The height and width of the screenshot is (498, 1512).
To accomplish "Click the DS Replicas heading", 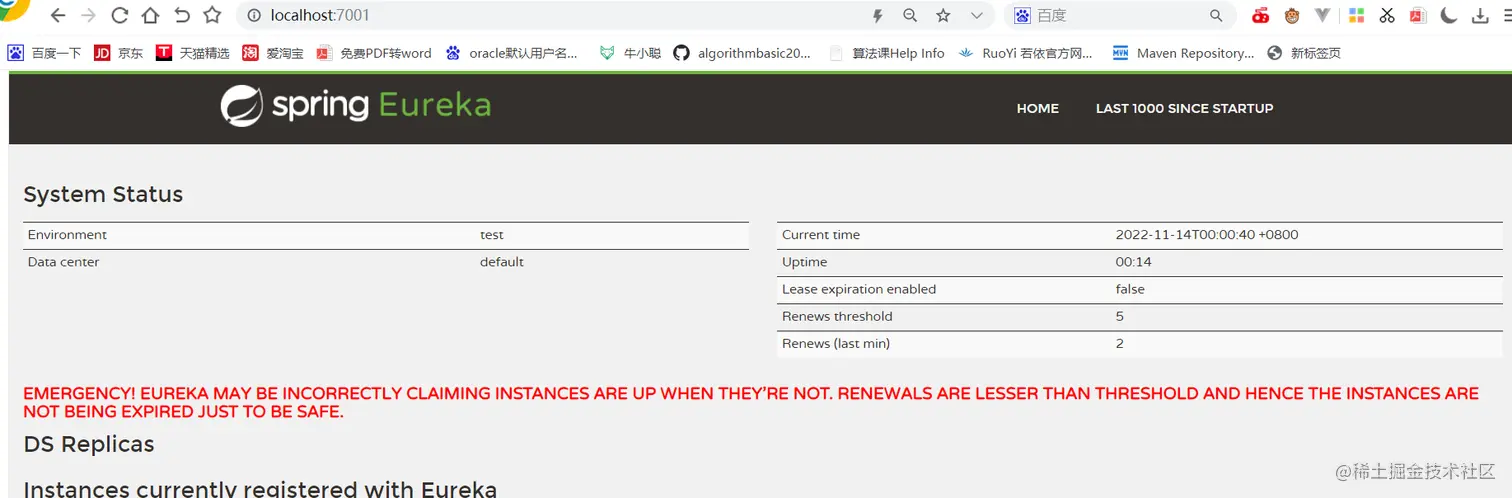I will (89, 444).
